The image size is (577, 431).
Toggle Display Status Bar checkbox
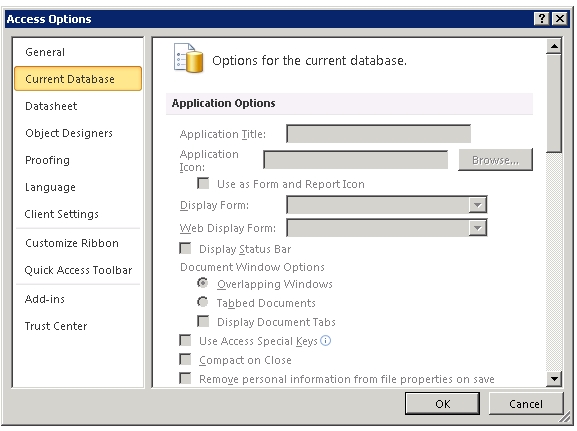coord(185,248)
